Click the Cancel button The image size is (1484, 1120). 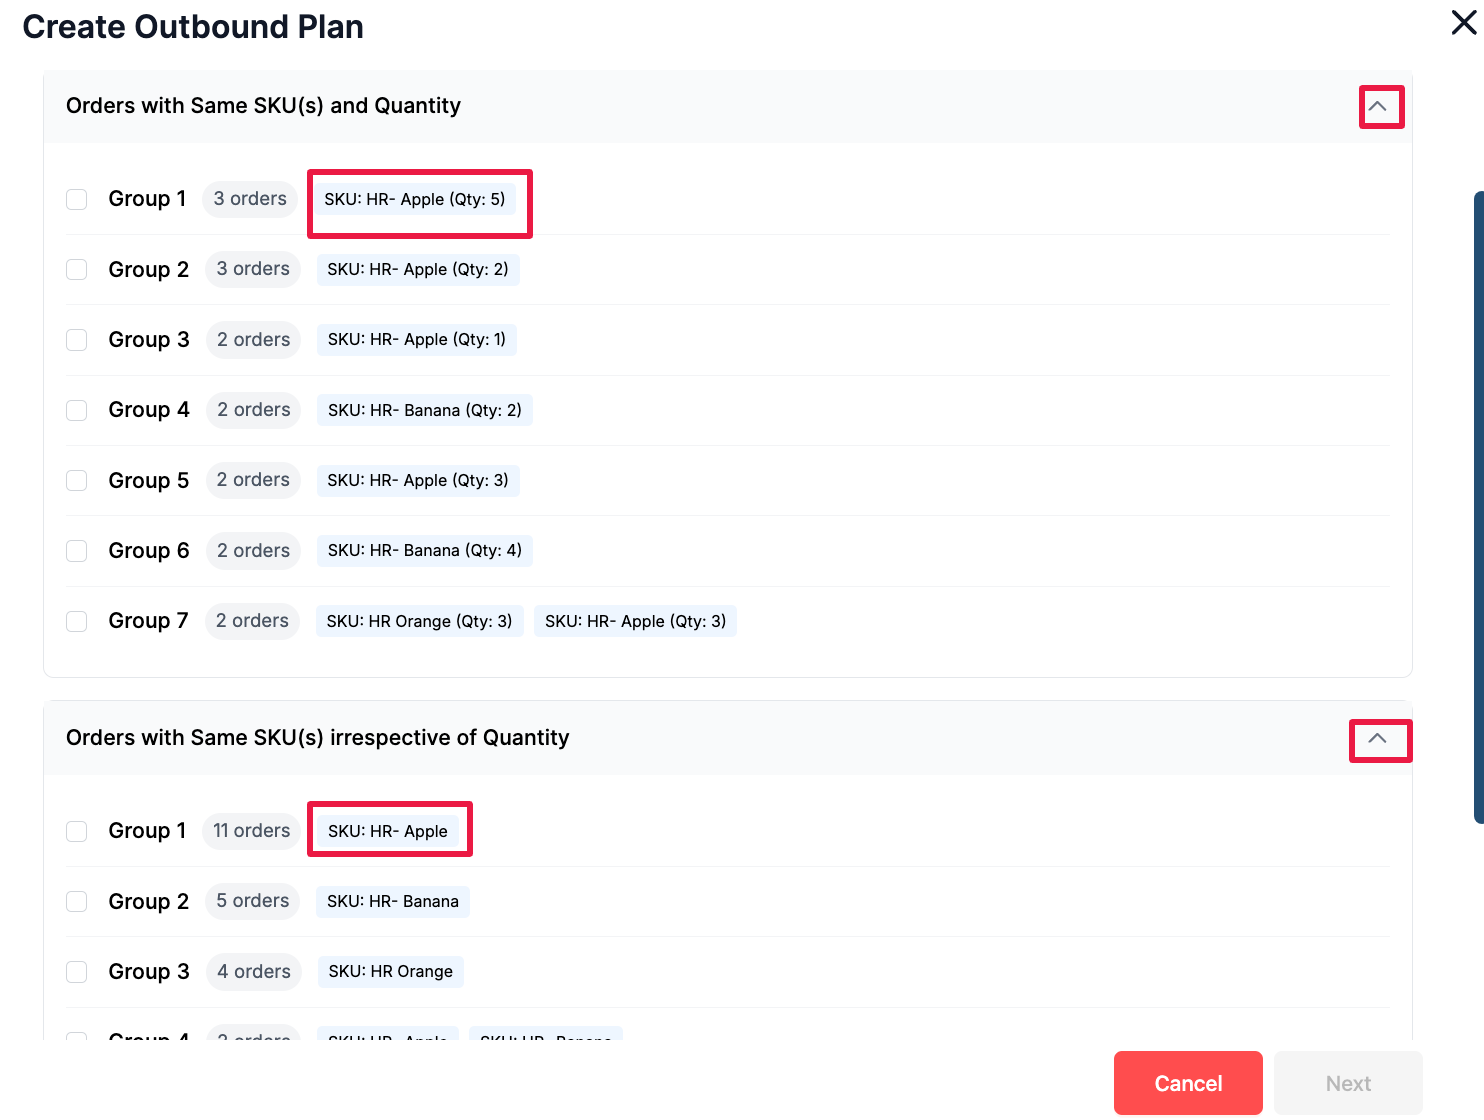[x=1187, y=1083]
